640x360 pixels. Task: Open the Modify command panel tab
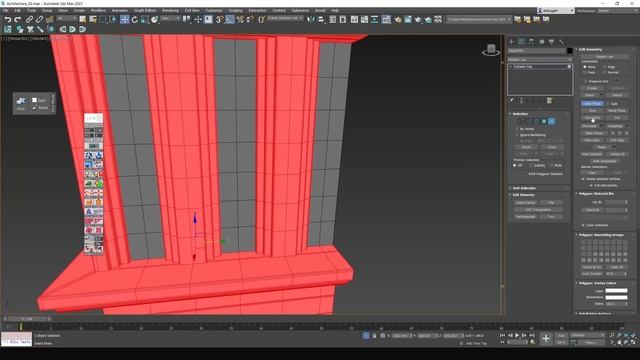point(521,42)
